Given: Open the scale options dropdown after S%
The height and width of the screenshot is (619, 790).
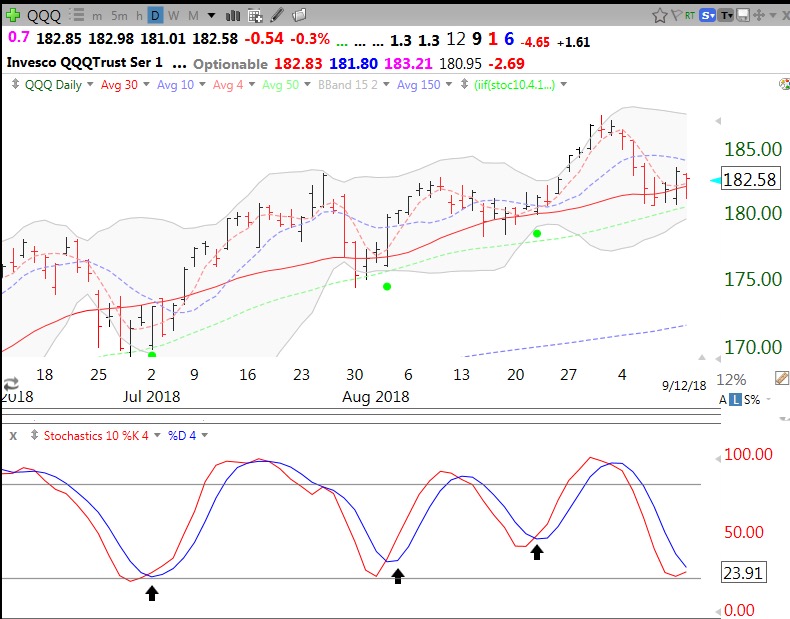Looking at the screenshot, I should click(x=769, y=399).
